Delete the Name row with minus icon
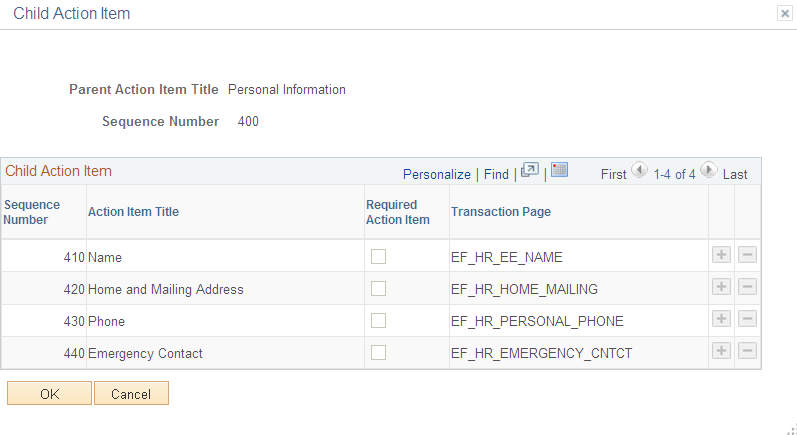Viewport: 797px width, 435px height. click(747, 255)
